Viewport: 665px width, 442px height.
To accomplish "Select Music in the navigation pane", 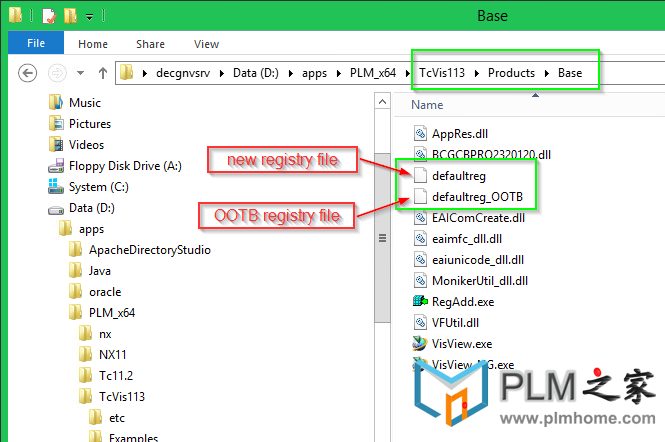I will coord(85,103).
